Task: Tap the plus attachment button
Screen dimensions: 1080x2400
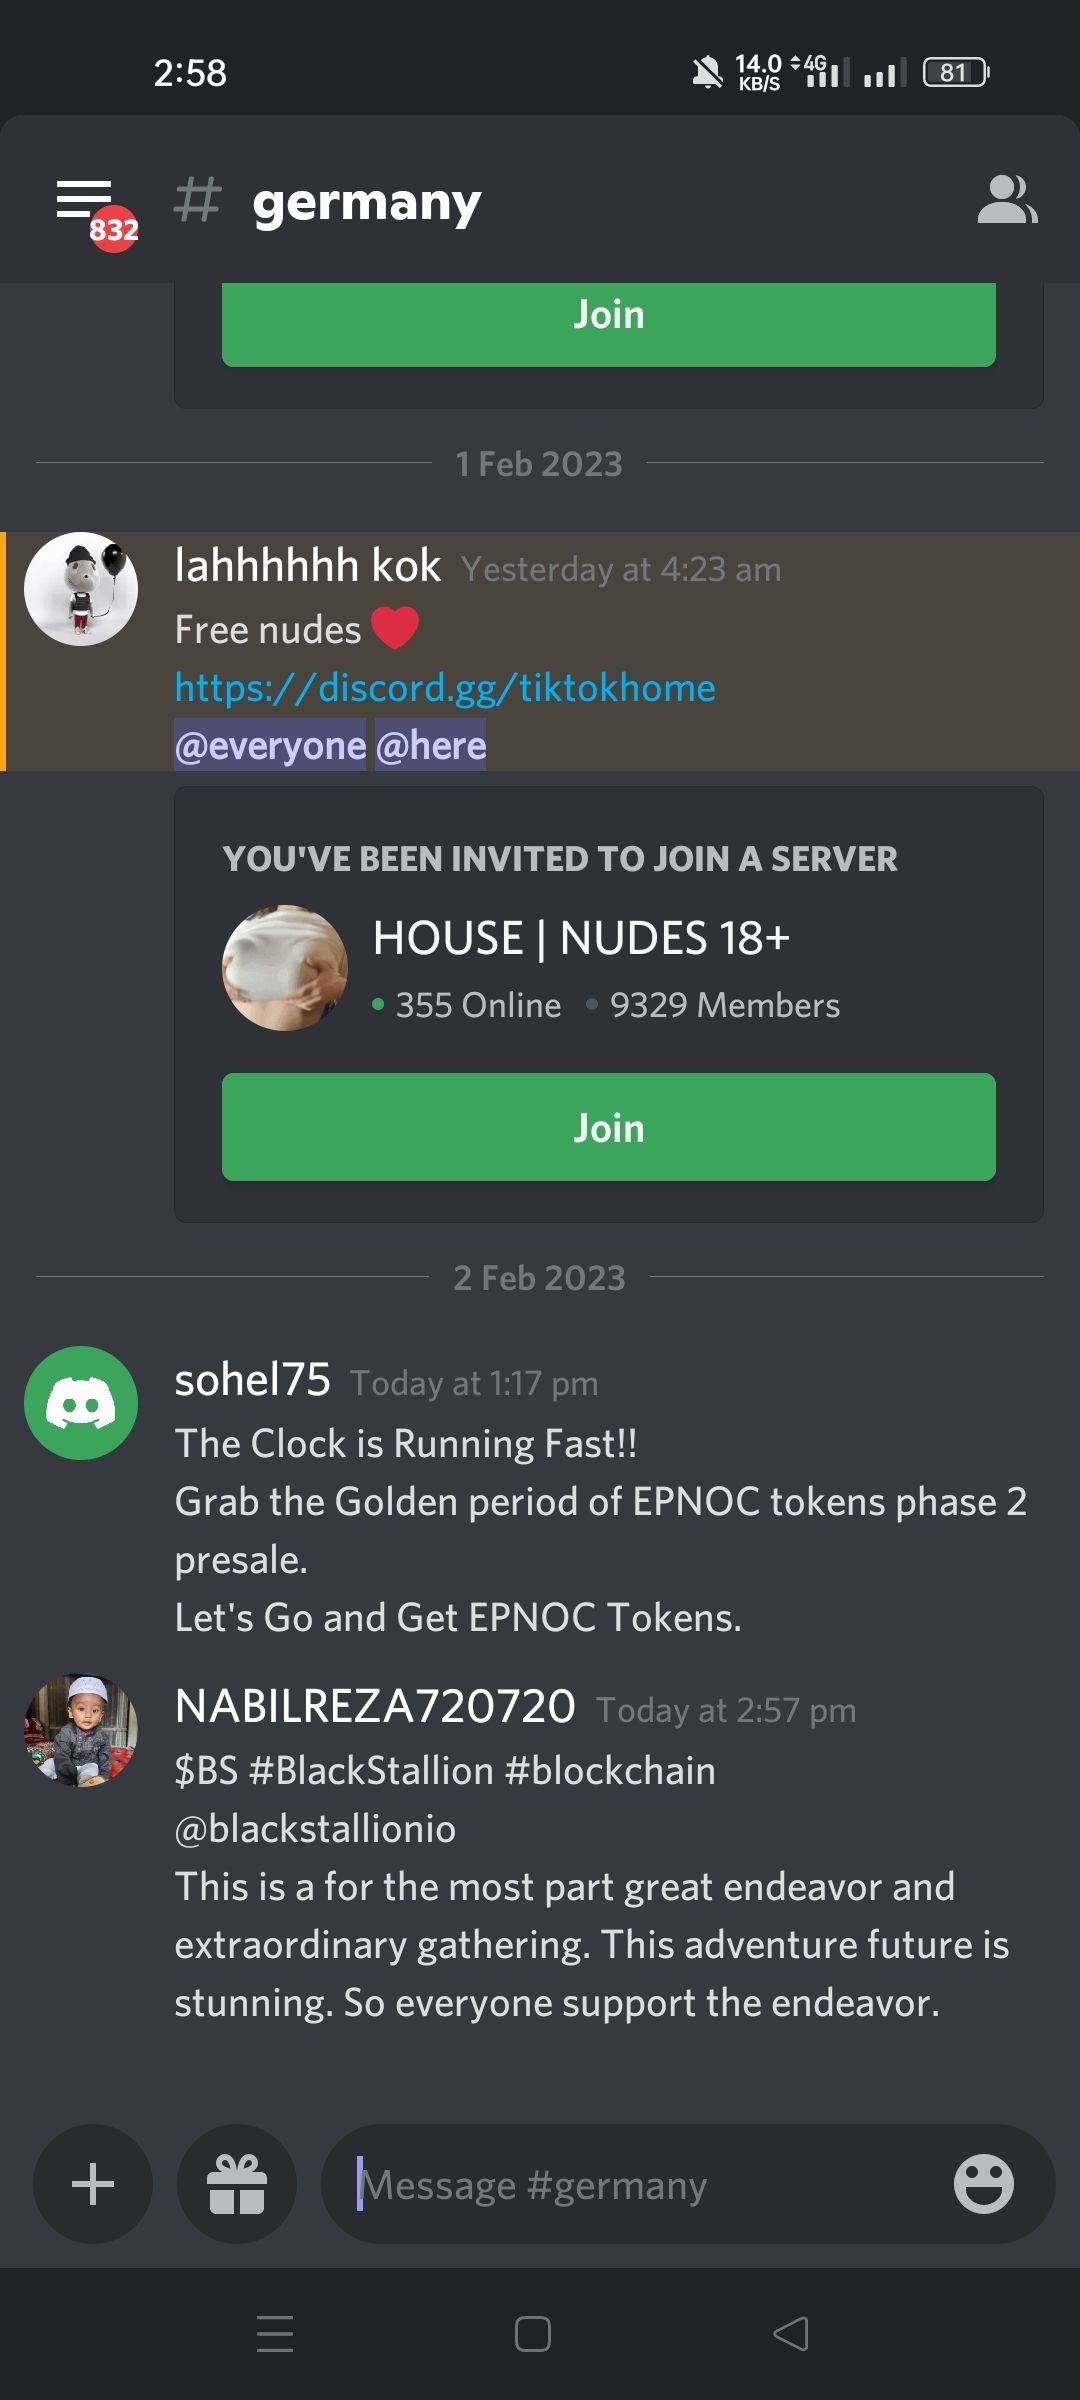Action: click(93, 2184)
